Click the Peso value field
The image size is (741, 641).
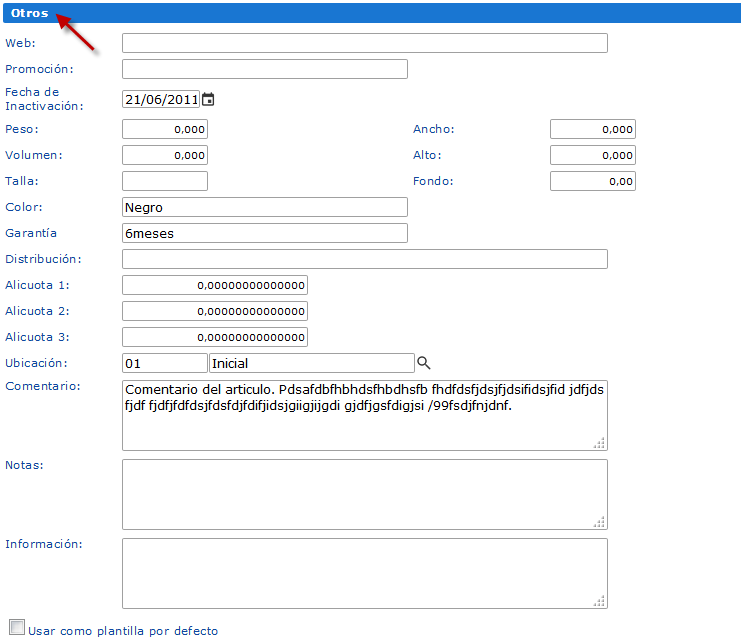pos(165,129)
